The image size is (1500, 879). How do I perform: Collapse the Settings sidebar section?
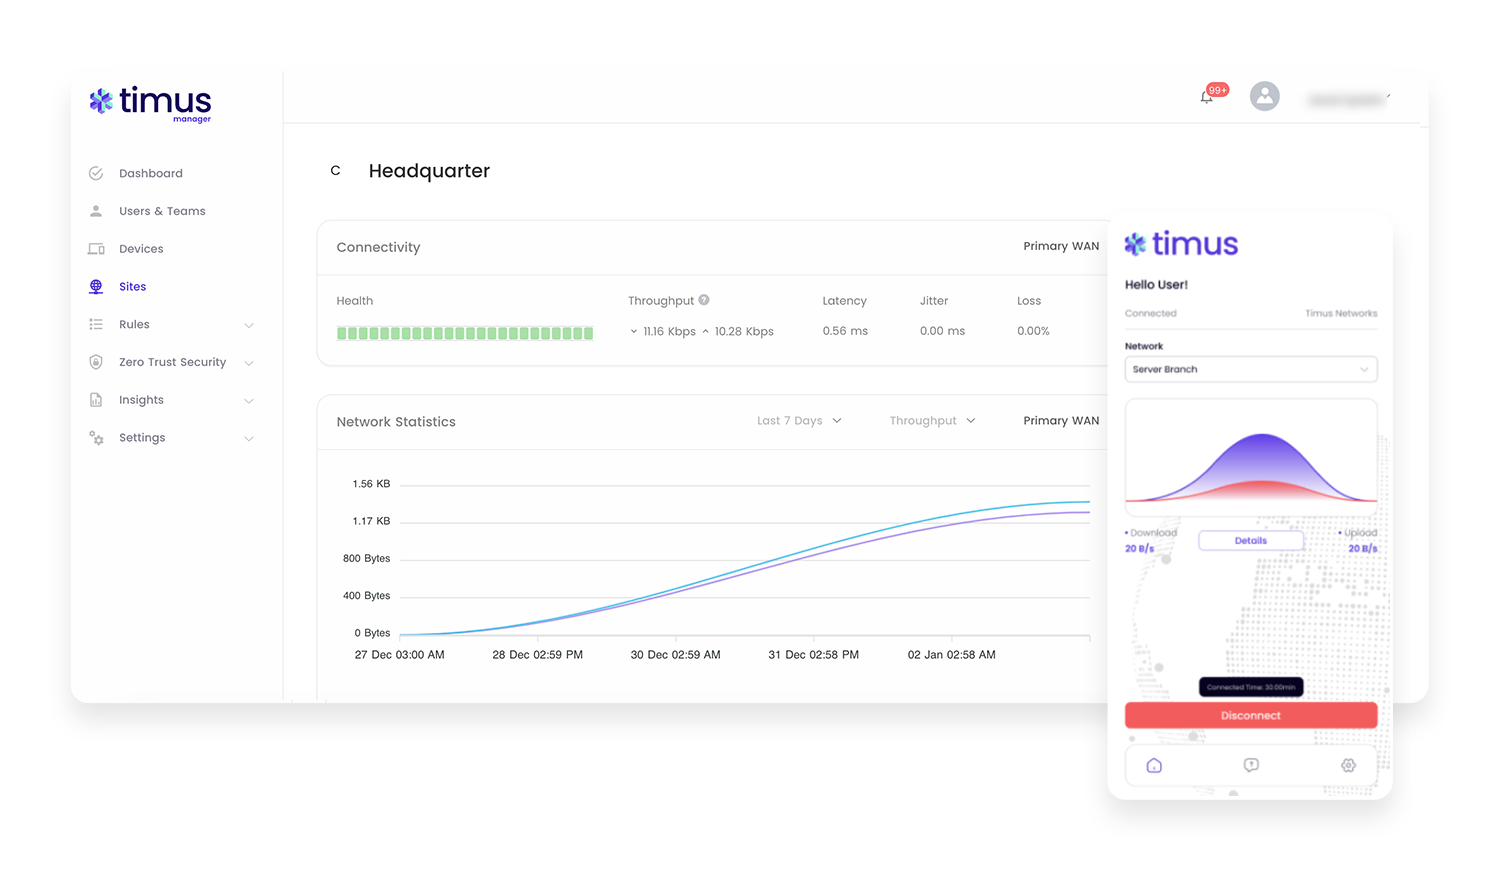(x=249, y=438)
